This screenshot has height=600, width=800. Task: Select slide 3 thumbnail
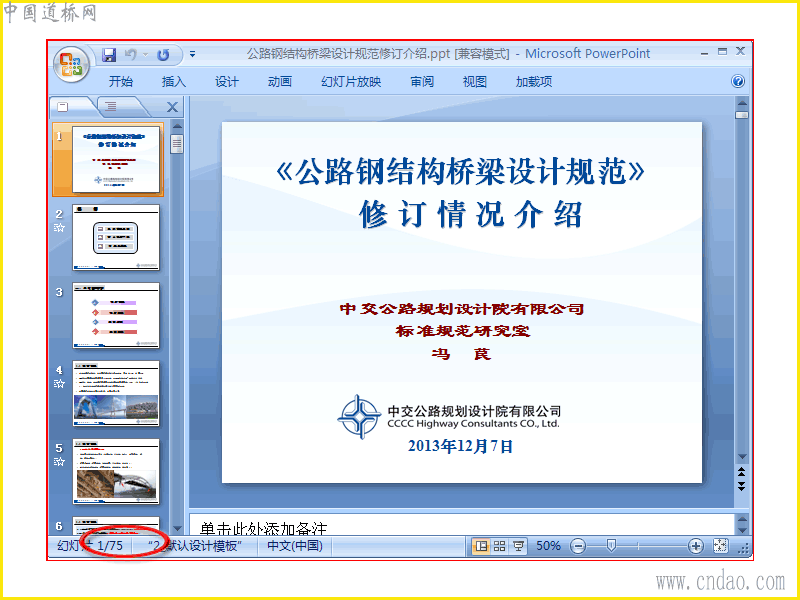(x=116, y=315)
